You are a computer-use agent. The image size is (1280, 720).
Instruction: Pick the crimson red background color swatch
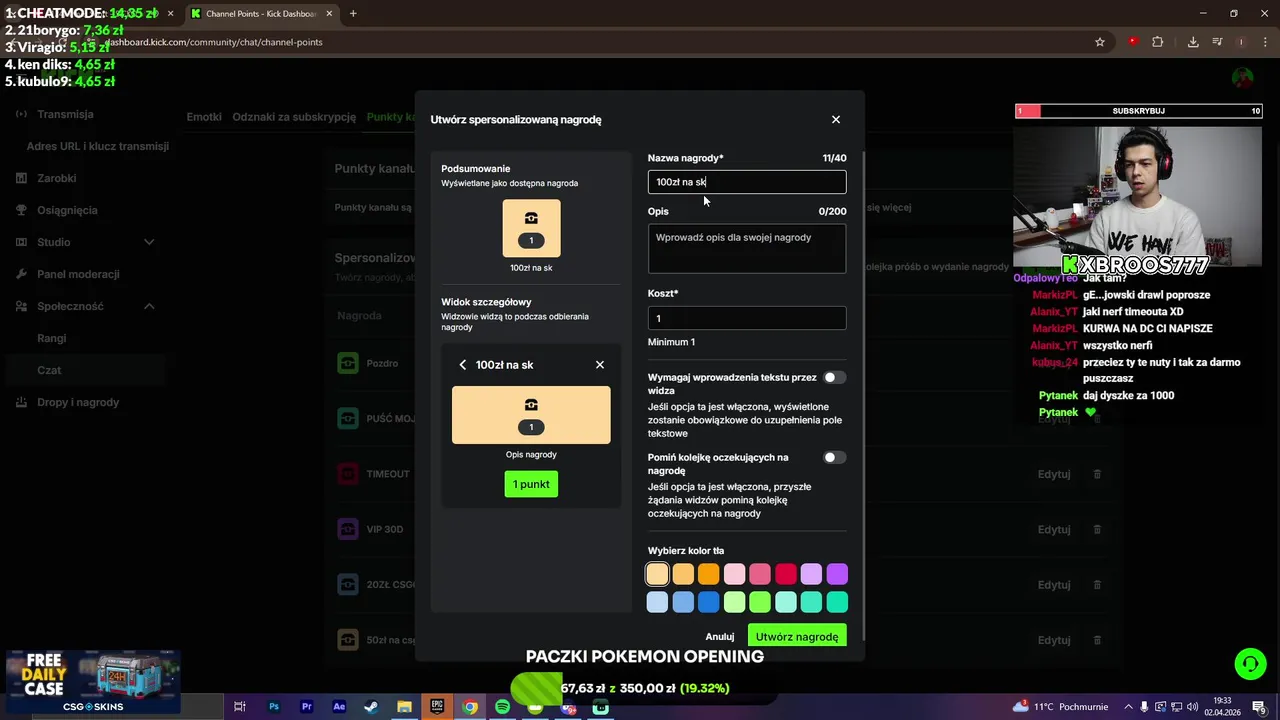[786, 574]
